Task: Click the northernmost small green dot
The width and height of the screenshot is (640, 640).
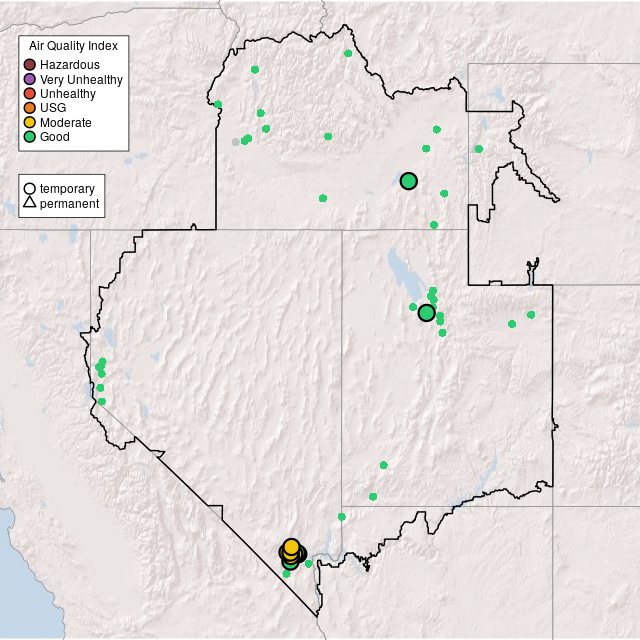Action: [x=347, y=53]
